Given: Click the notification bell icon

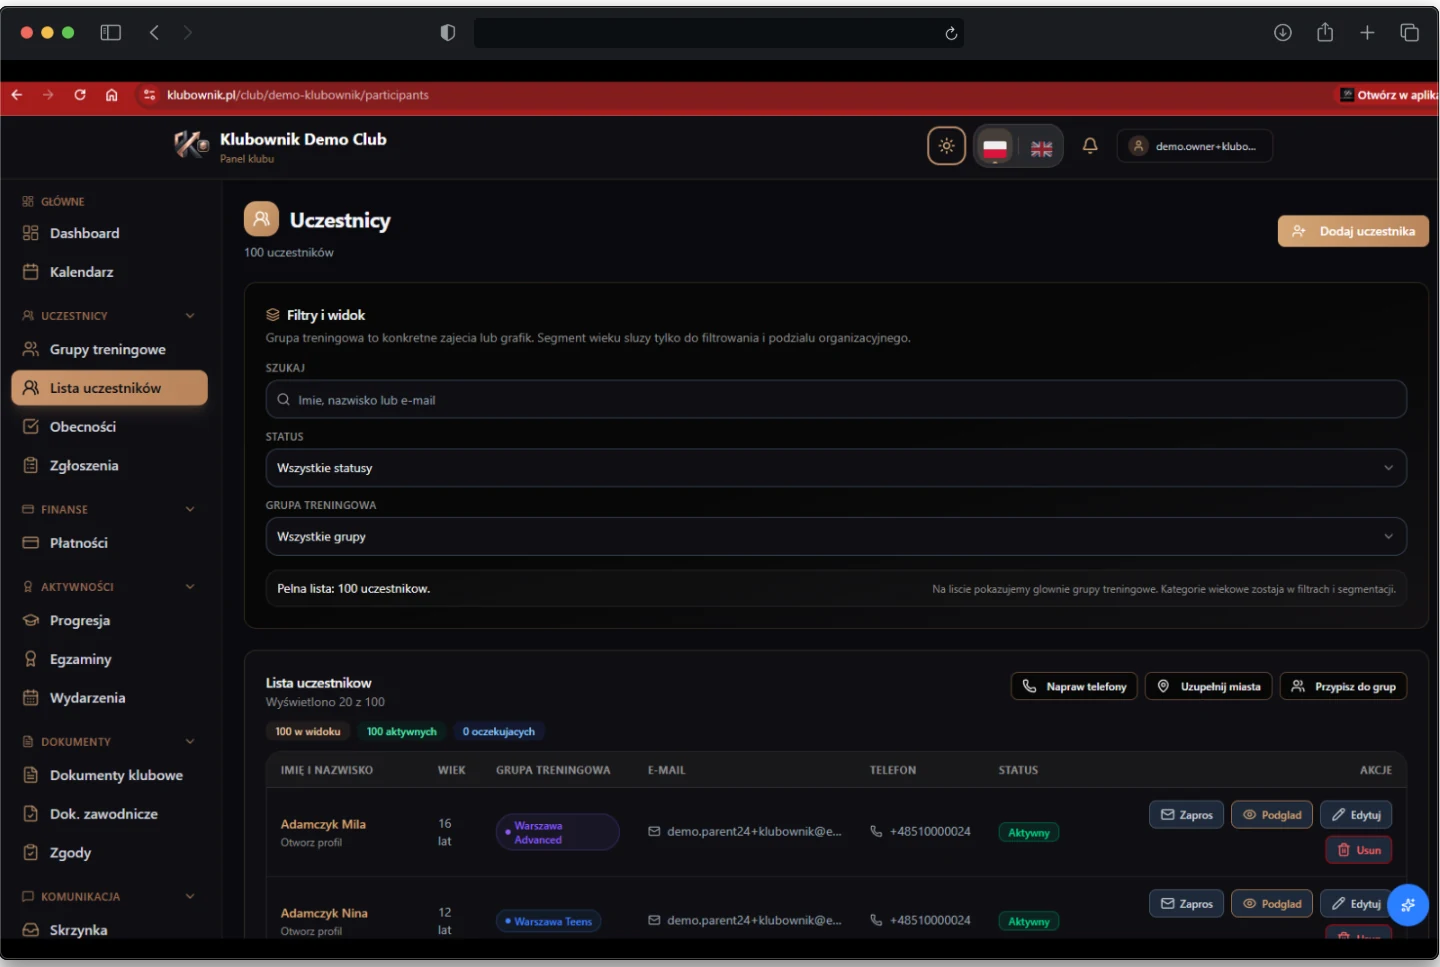Looking at the screenshot, I should (1090, 146).
